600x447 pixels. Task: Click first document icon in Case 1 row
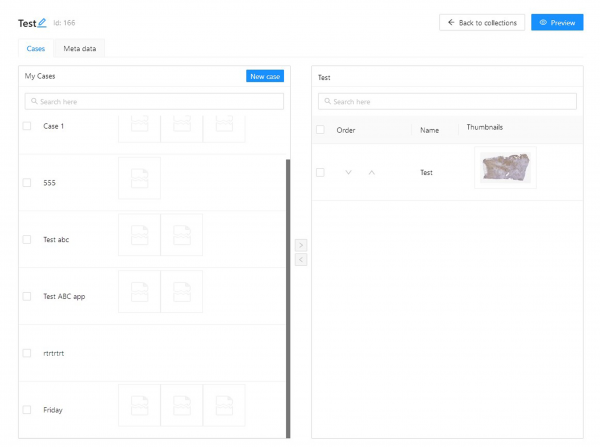click(x=140, y=125)
